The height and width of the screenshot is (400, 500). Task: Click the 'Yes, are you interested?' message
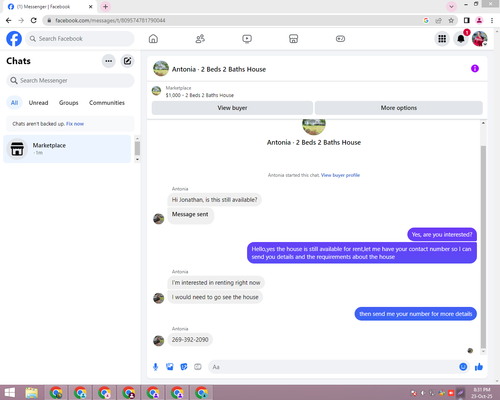pyautogui.click(x=442, y=235)
